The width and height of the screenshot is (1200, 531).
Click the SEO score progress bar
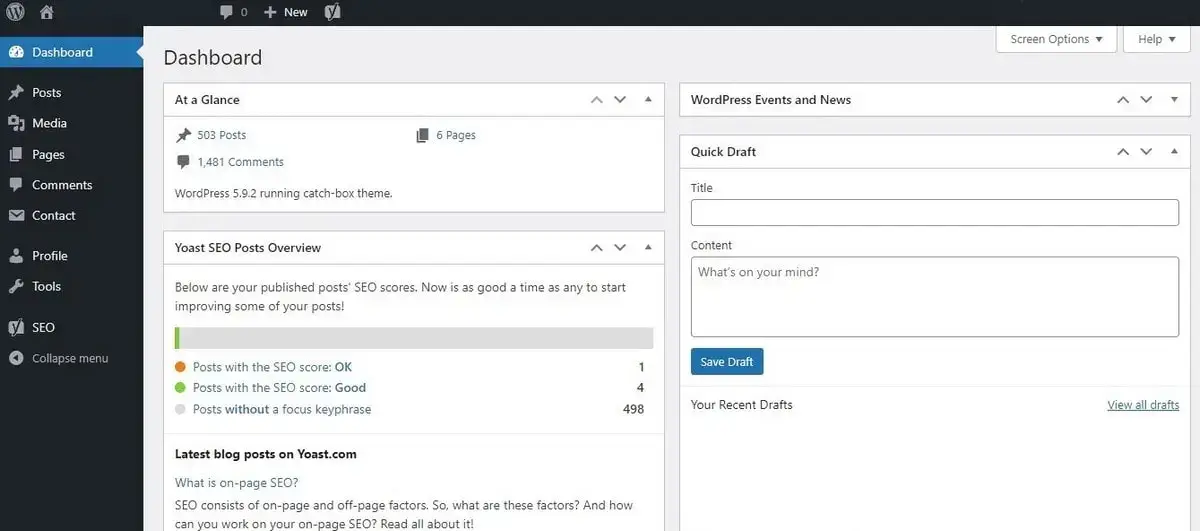point(414,338)
